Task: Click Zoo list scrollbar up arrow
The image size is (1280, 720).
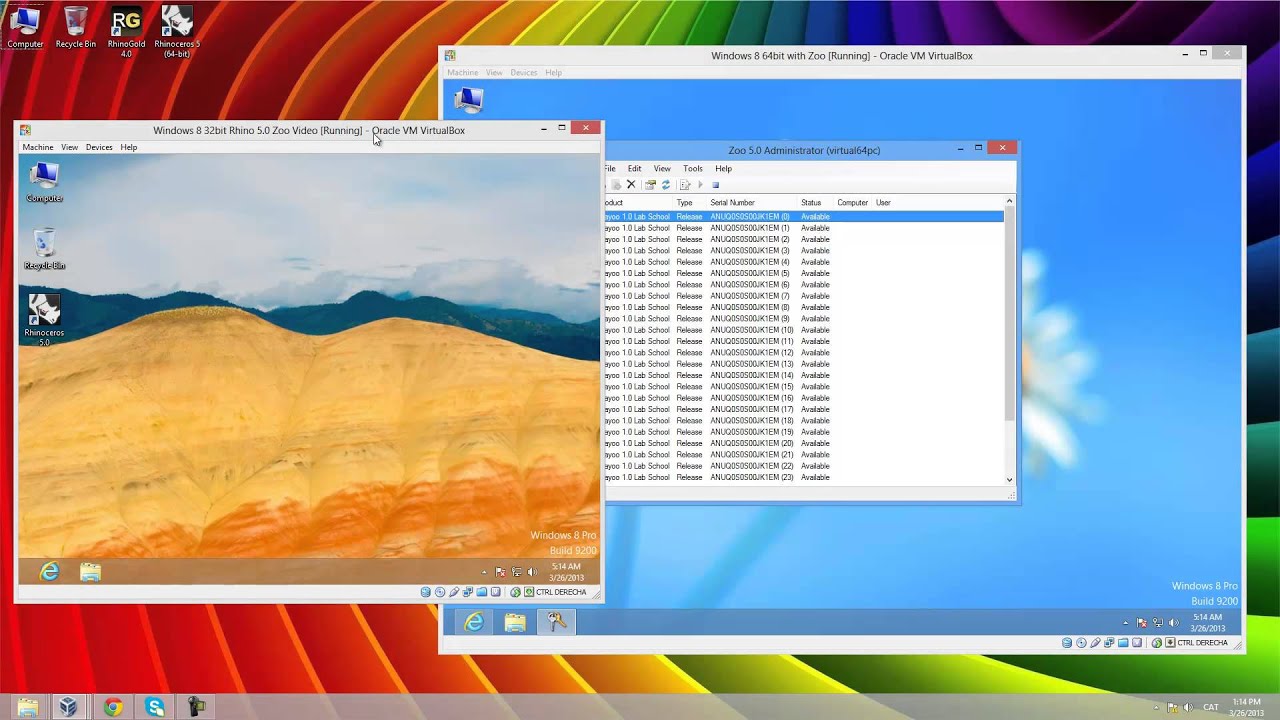Action: click(x=1009, y=202)
